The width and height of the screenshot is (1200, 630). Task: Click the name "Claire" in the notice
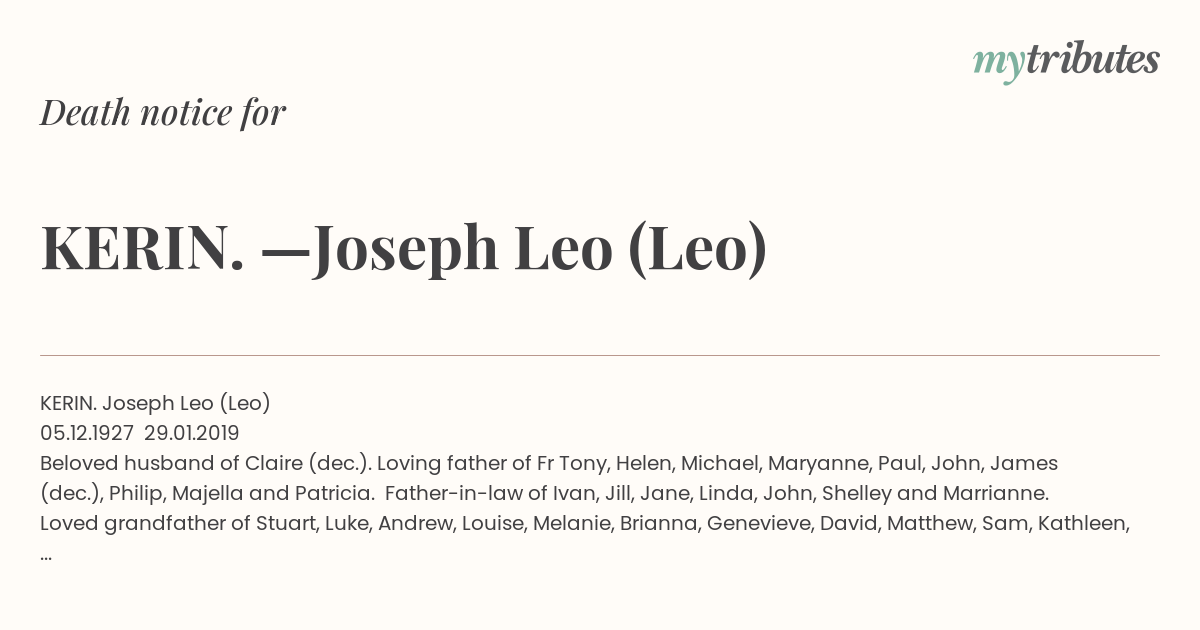pos(274,463)
